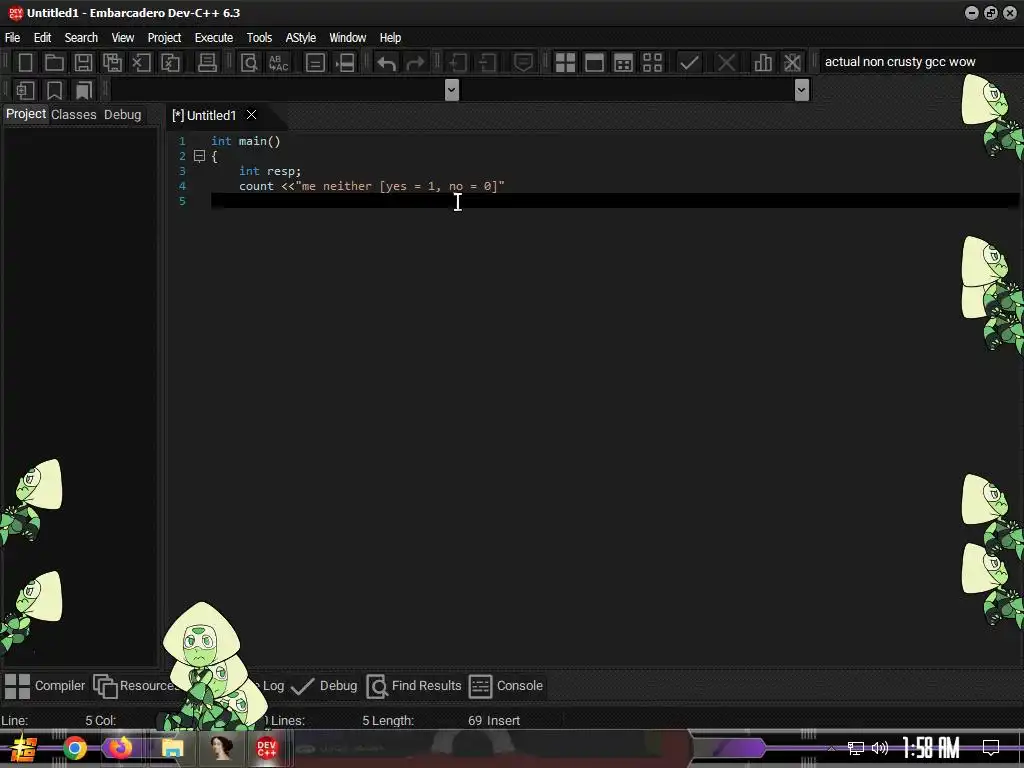This screenshot has height=768, width=1024.
Task: Open the Find Results bottom tab
Action: (414, 686)
